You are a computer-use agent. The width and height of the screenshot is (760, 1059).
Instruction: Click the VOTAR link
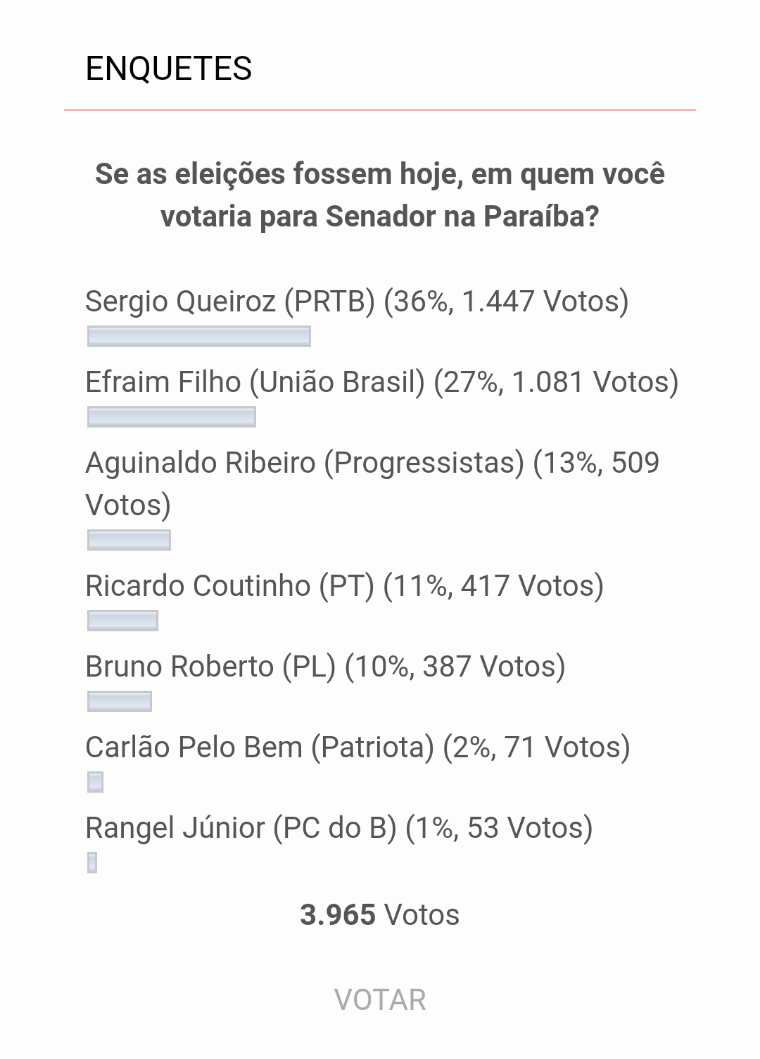(380, 1000)
